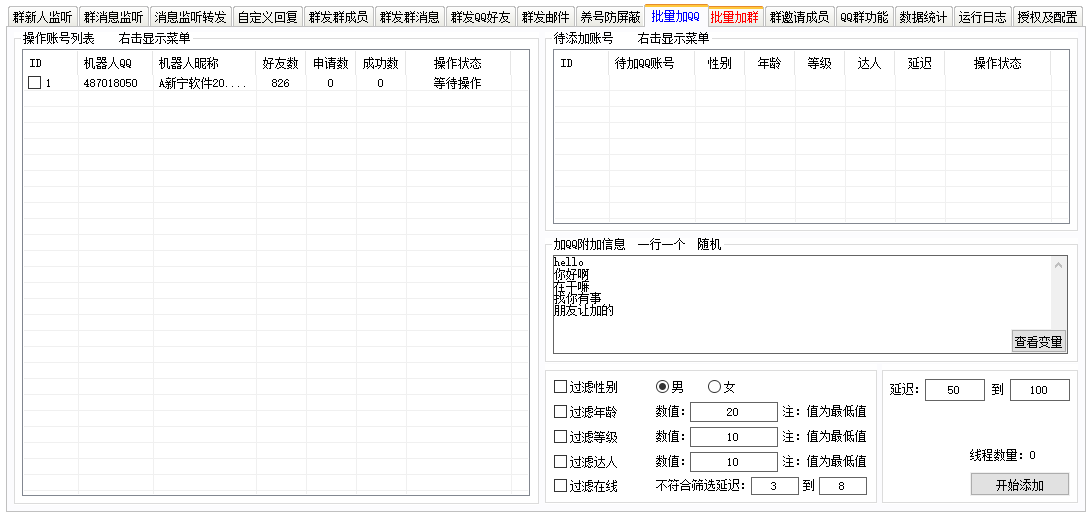Edit the 过滤等级 value field showing 10
This screenshot has height=518, width=1089.
[x=733, y=437]
